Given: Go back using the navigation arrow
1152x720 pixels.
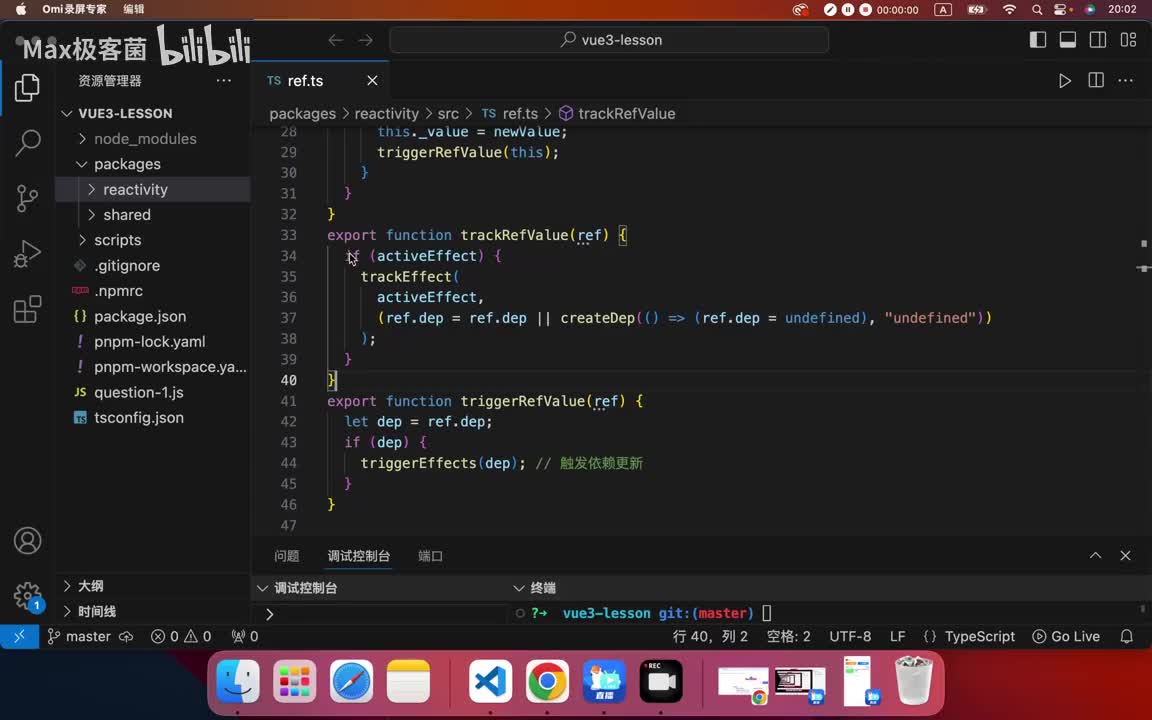Looking at the screenshot, I should click(x=336, y=40).
